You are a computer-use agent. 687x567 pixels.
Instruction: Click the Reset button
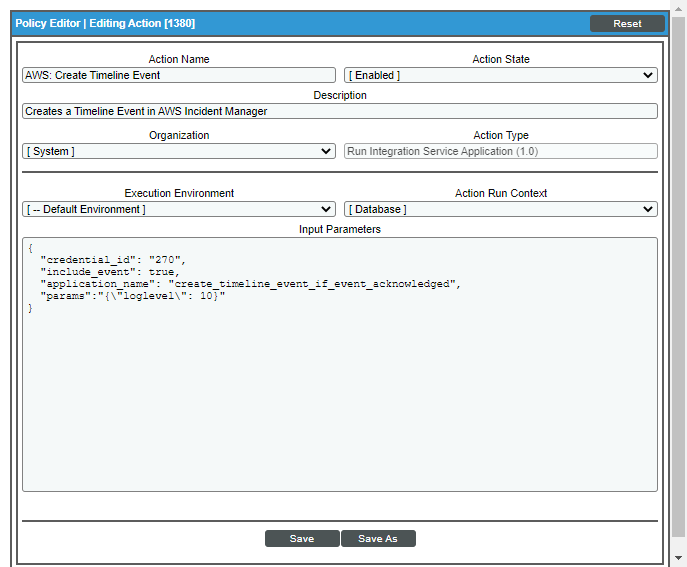627,24
